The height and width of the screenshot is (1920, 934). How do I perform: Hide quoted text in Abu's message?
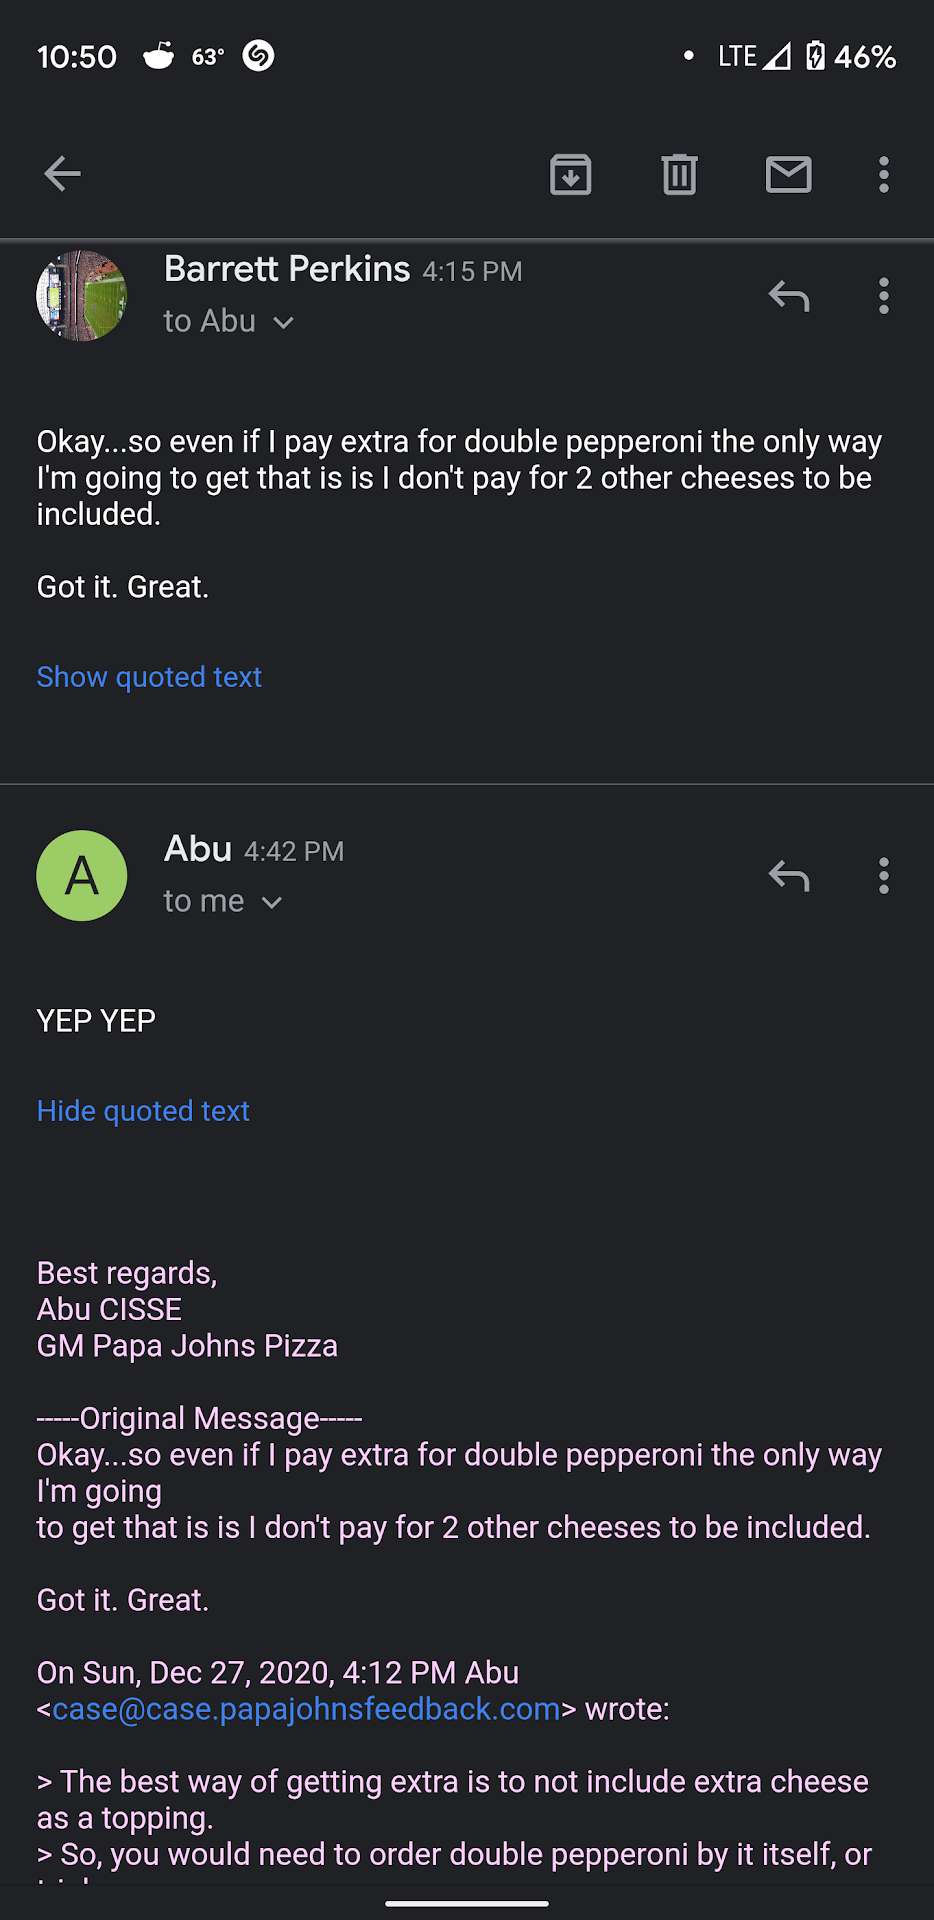coord(143,1111)
